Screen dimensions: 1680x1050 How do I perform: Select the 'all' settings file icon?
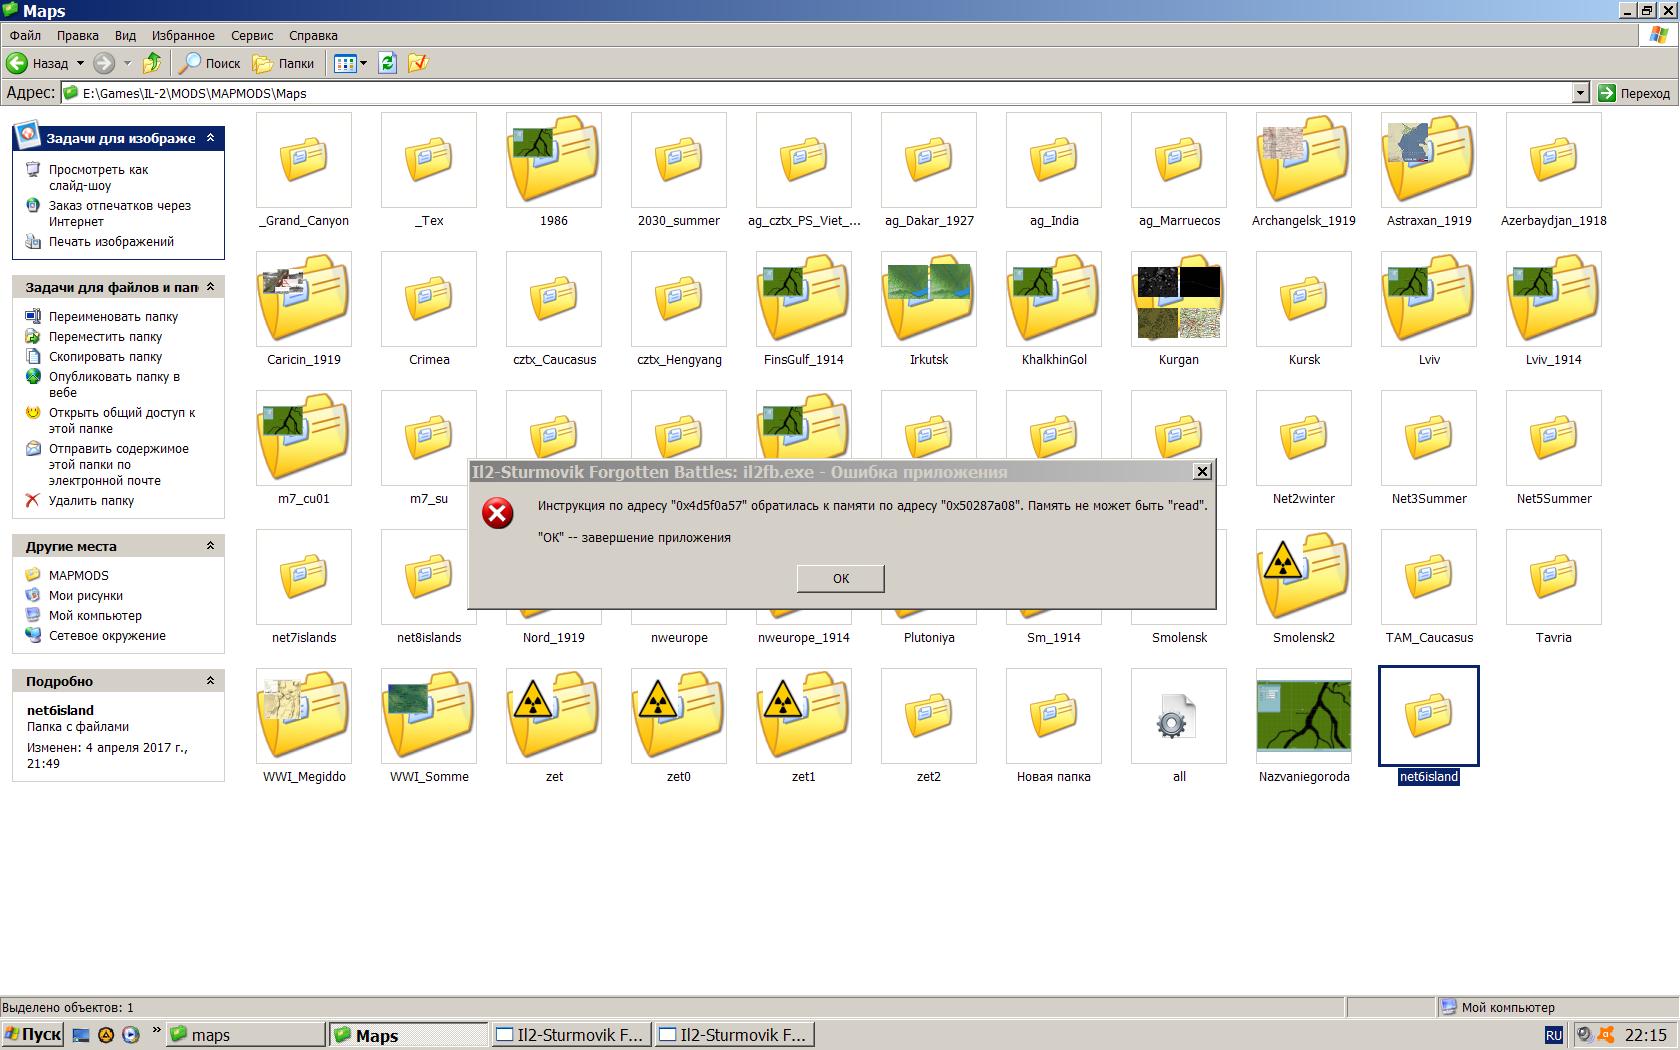pos(1179,716)
